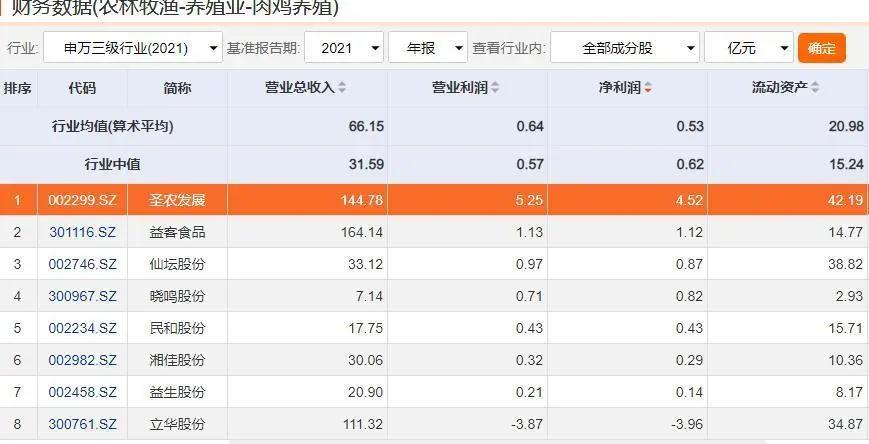
Task: Open the 全部成分股 scope dropdown
Action: tap(625, 48)
